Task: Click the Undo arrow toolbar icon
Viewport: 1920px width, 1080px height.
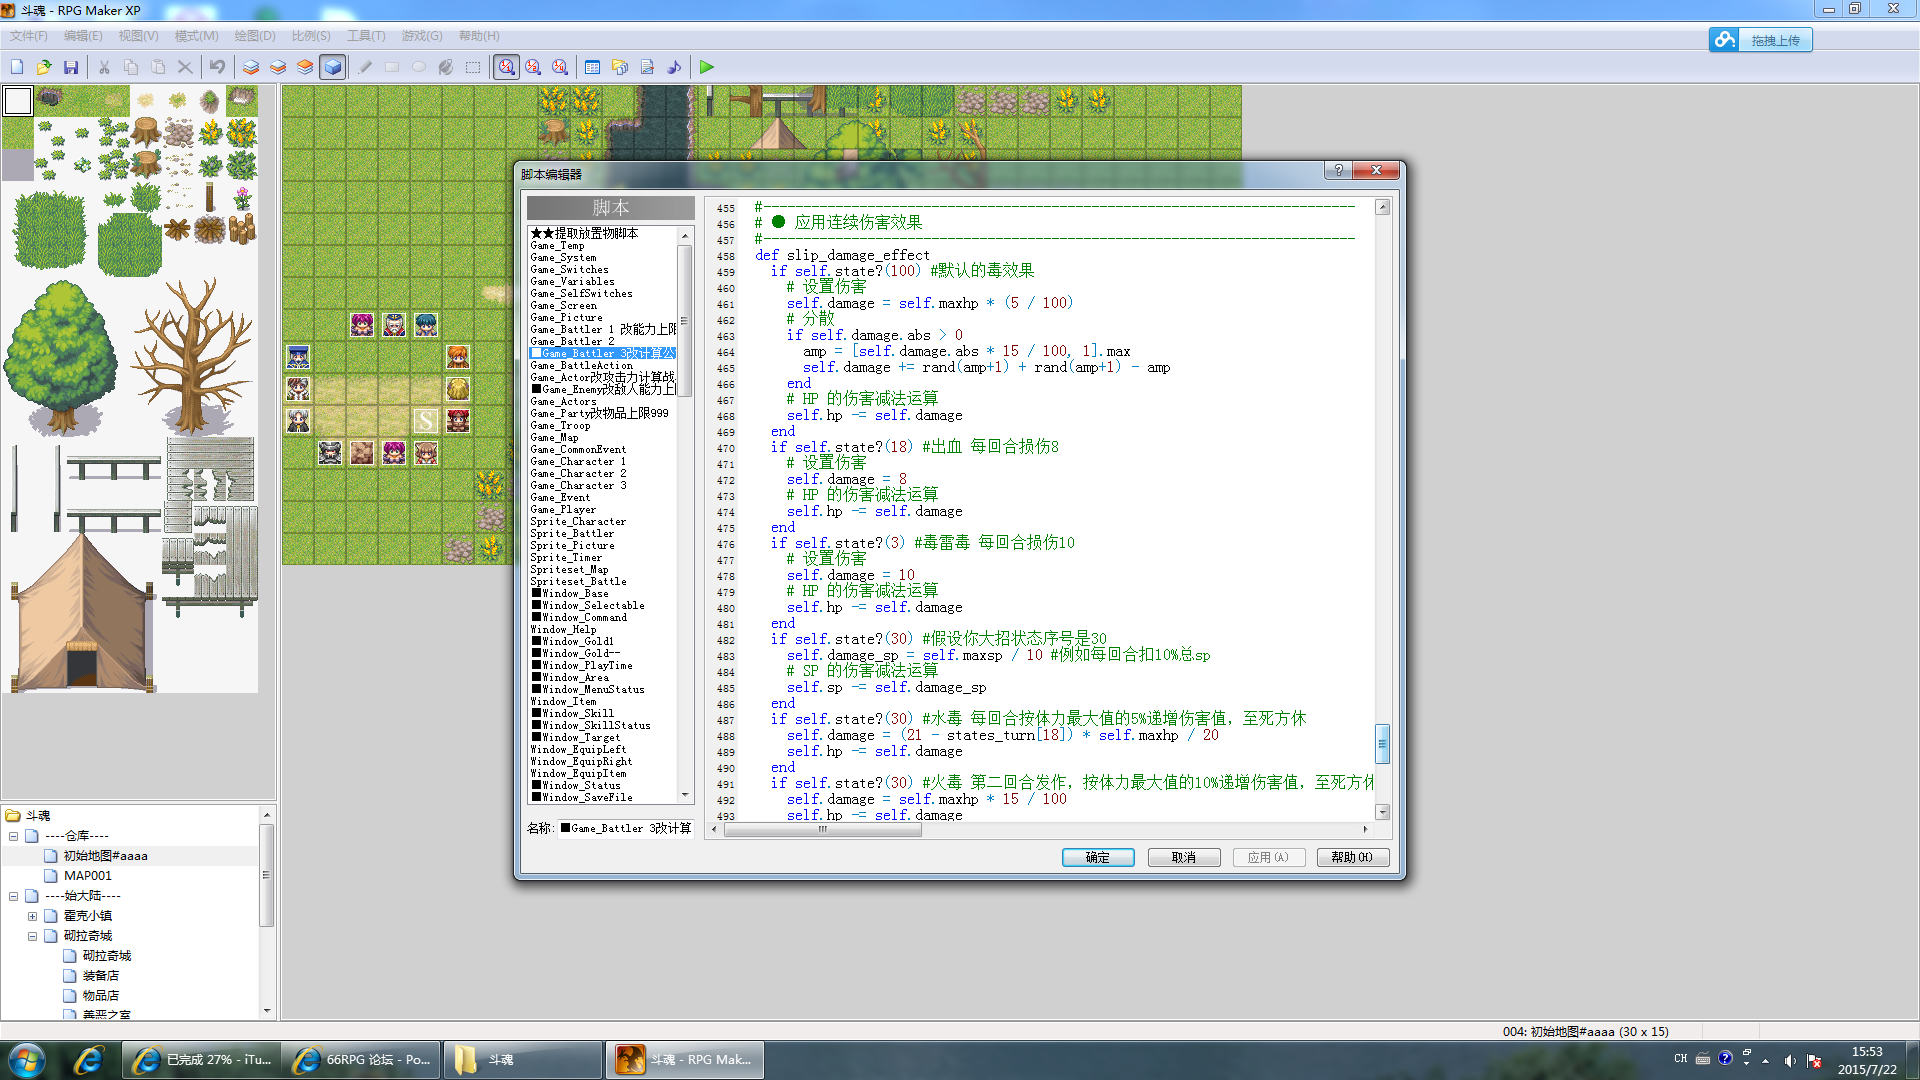Action: 217,67
